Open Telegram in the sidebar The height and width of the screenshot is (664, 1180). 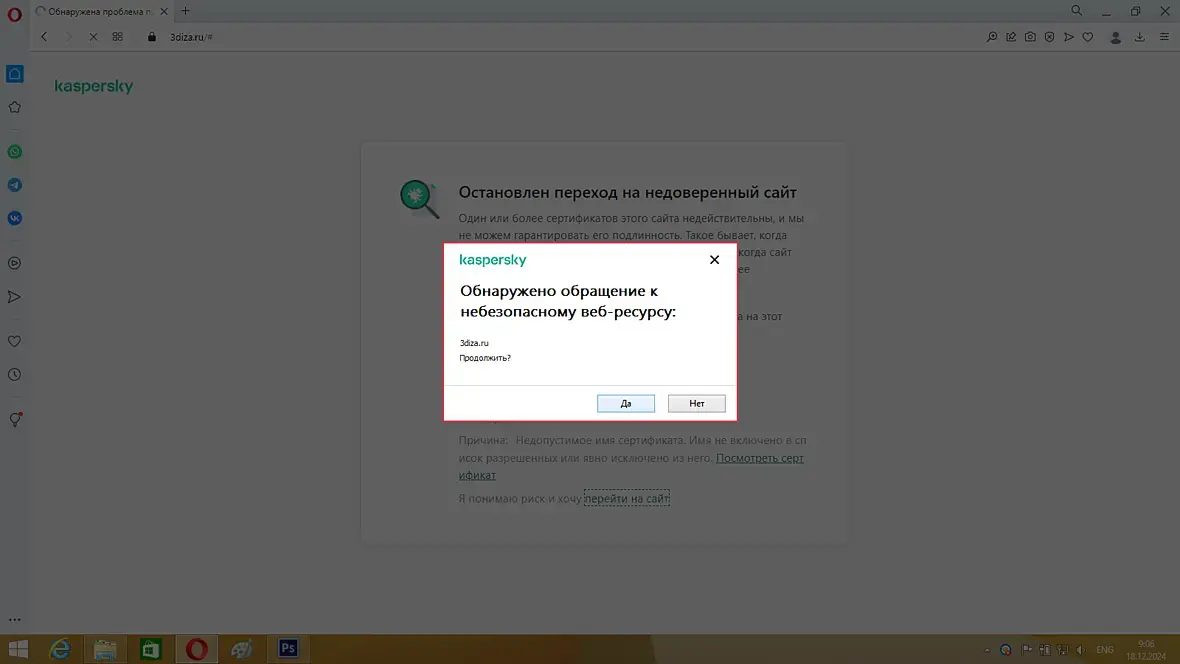click(x=14, y=185)
